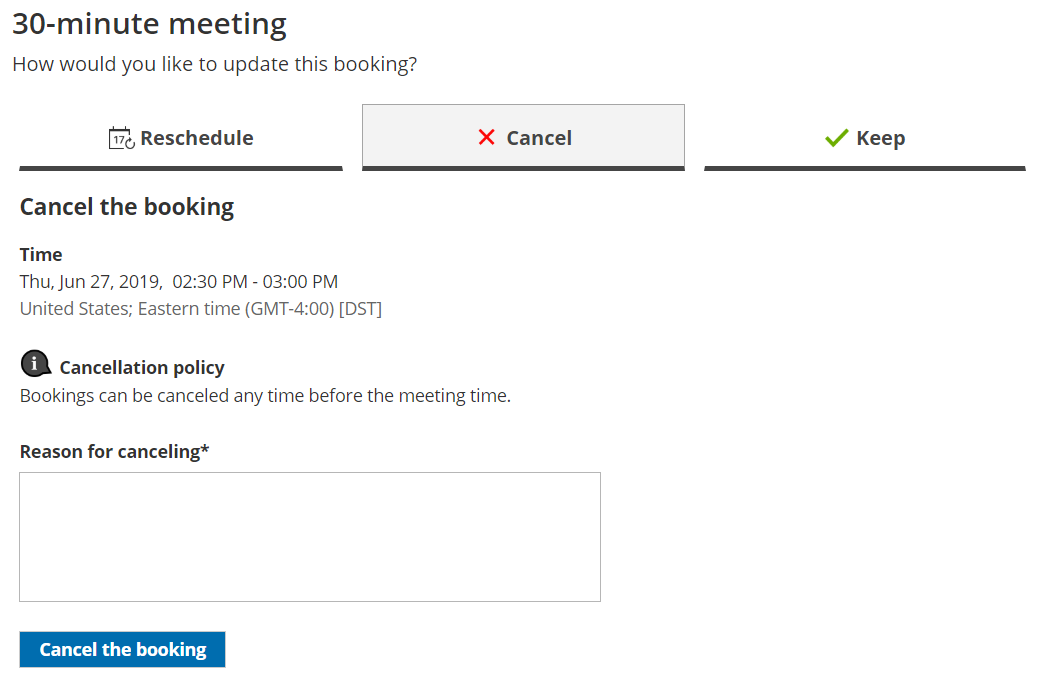Click the 02:30 PM - 03:00 PM time range
This screenshot has height=682, width=1038.
click(x=255, y=282)
